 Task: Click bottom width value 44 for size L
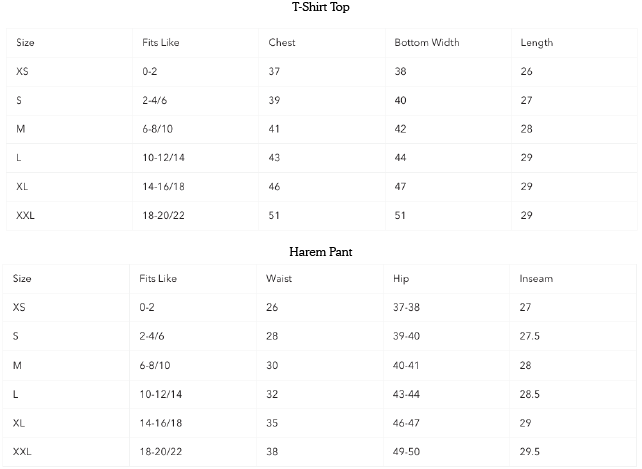click(x=401, y=158)
